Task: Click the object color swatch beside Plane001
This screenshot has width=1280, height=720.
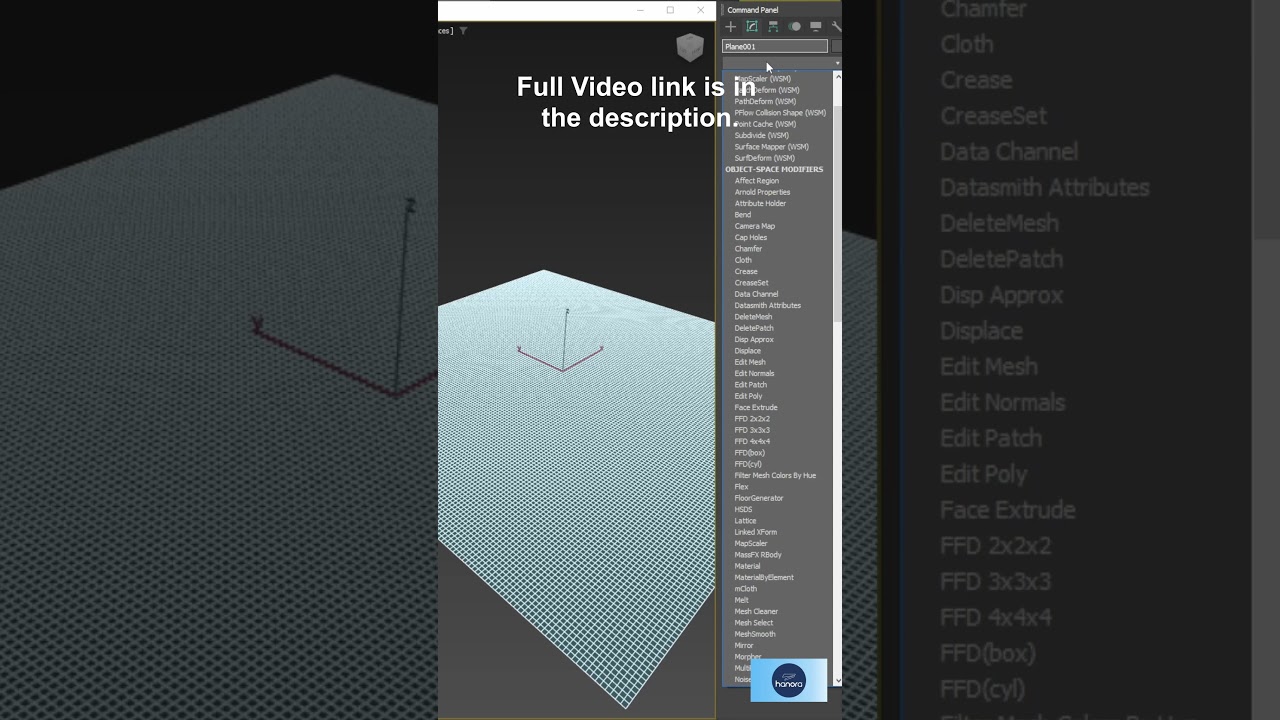Action: point(836,46)
